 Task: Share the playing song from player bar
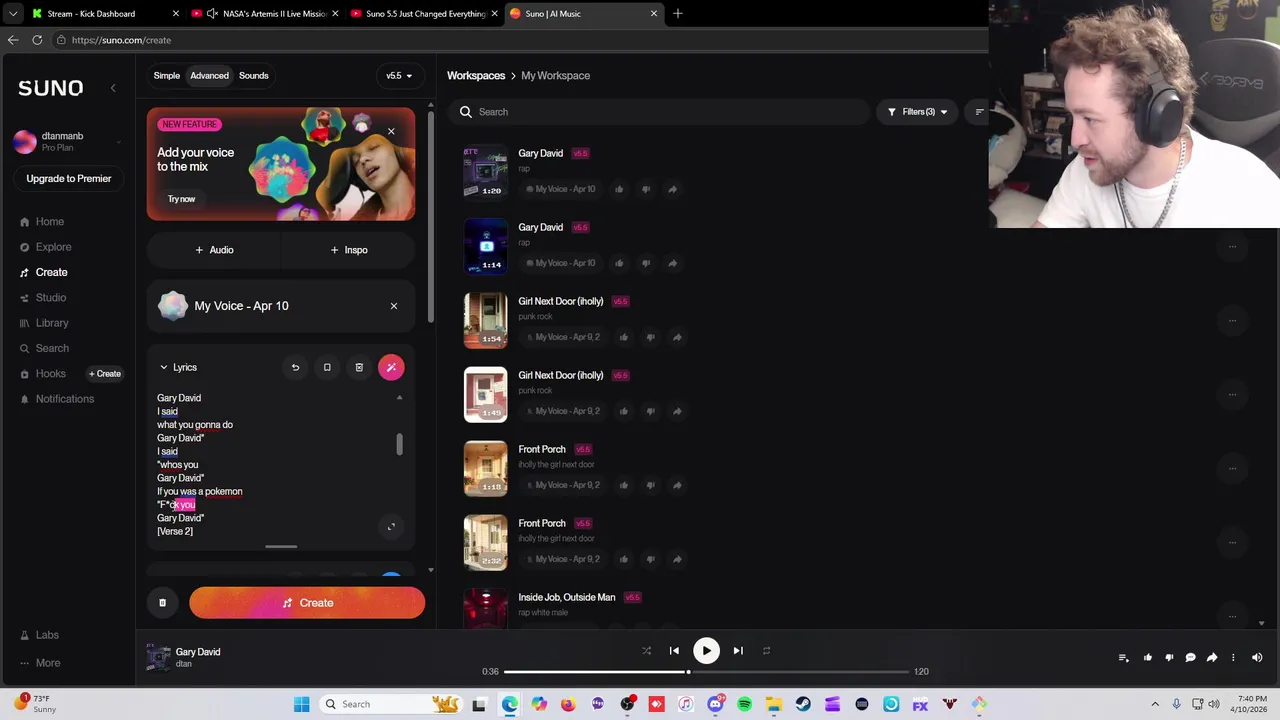point(1212,657)
